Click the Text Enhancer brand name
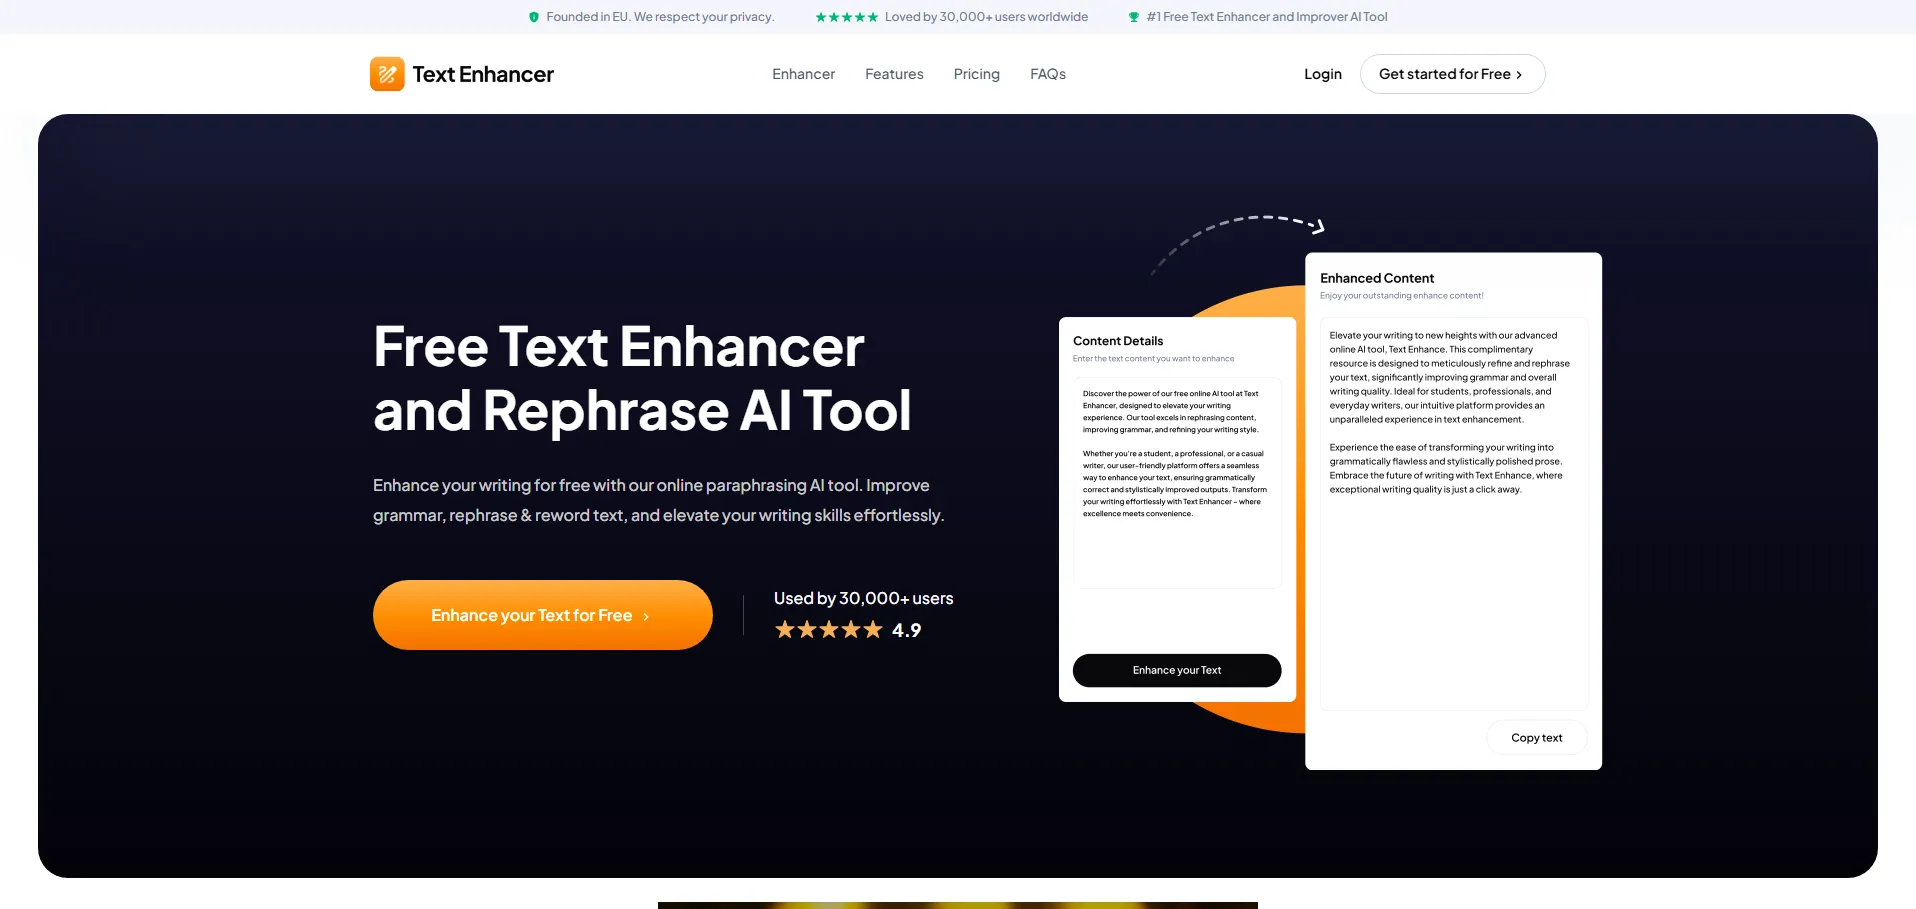Viewport: 1916px width, 909px height. 483,74
